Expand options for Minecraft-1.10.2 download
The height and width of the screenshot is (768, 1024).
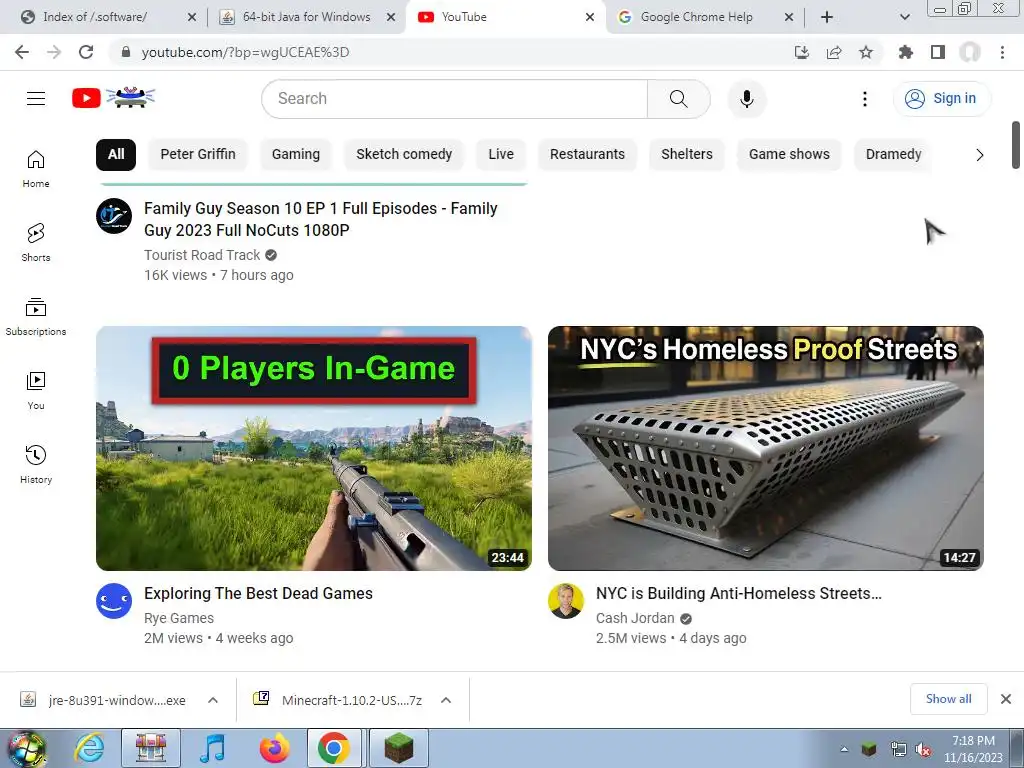point(446,700)
